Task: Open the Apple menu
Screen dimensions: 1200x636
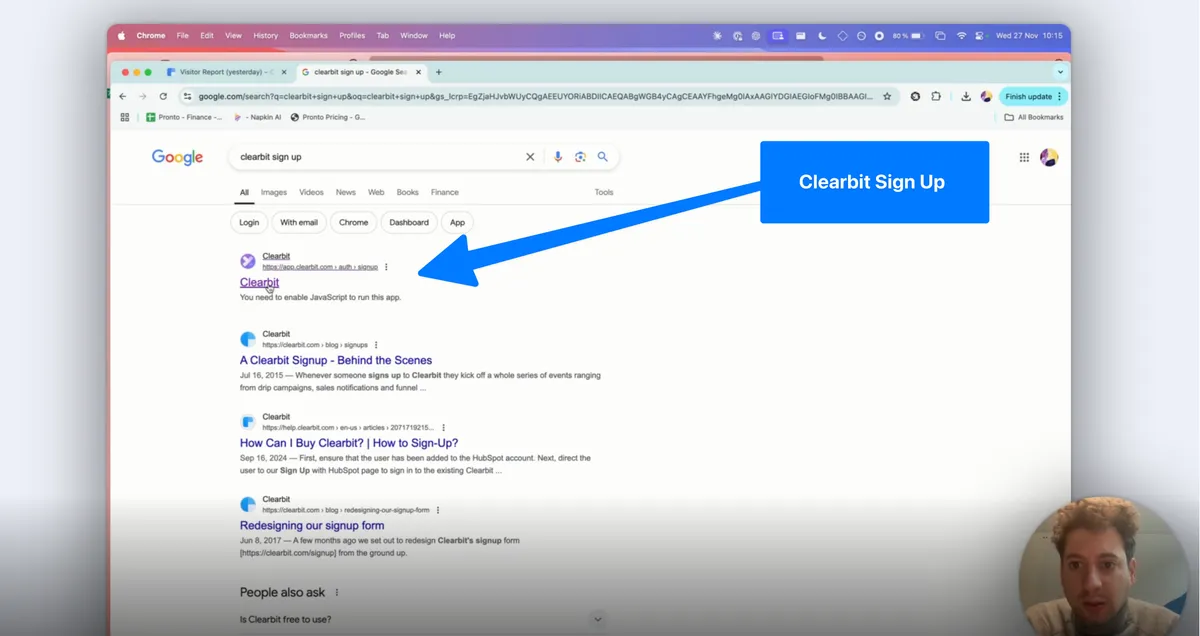Action: [124, 35]
